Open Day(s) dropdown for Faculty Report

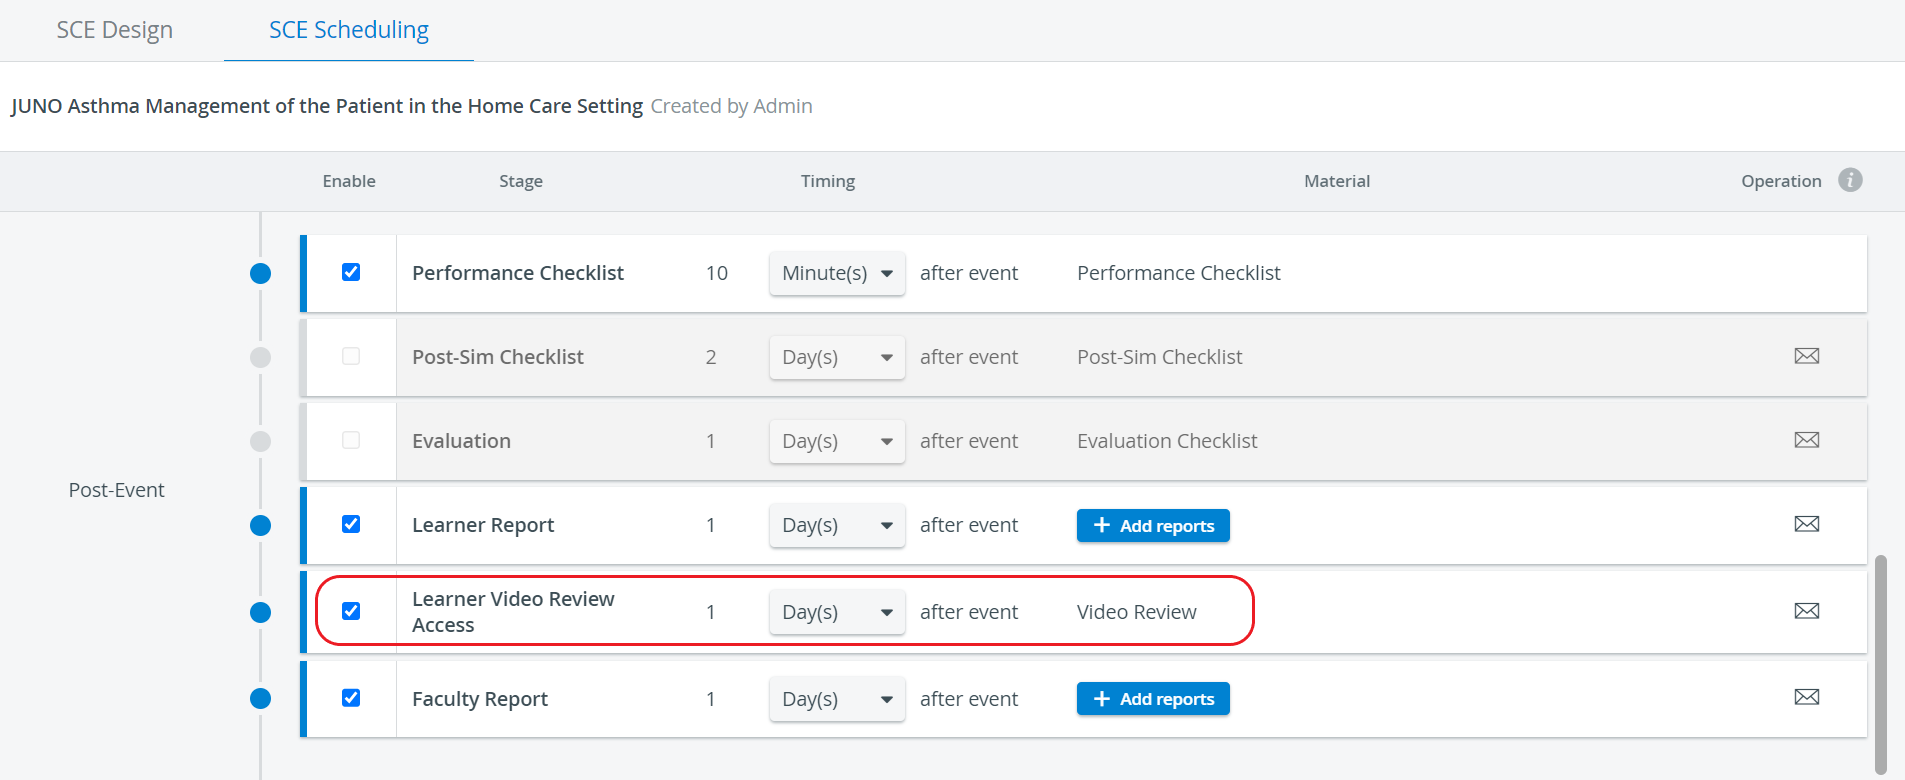tap(837, 699)
